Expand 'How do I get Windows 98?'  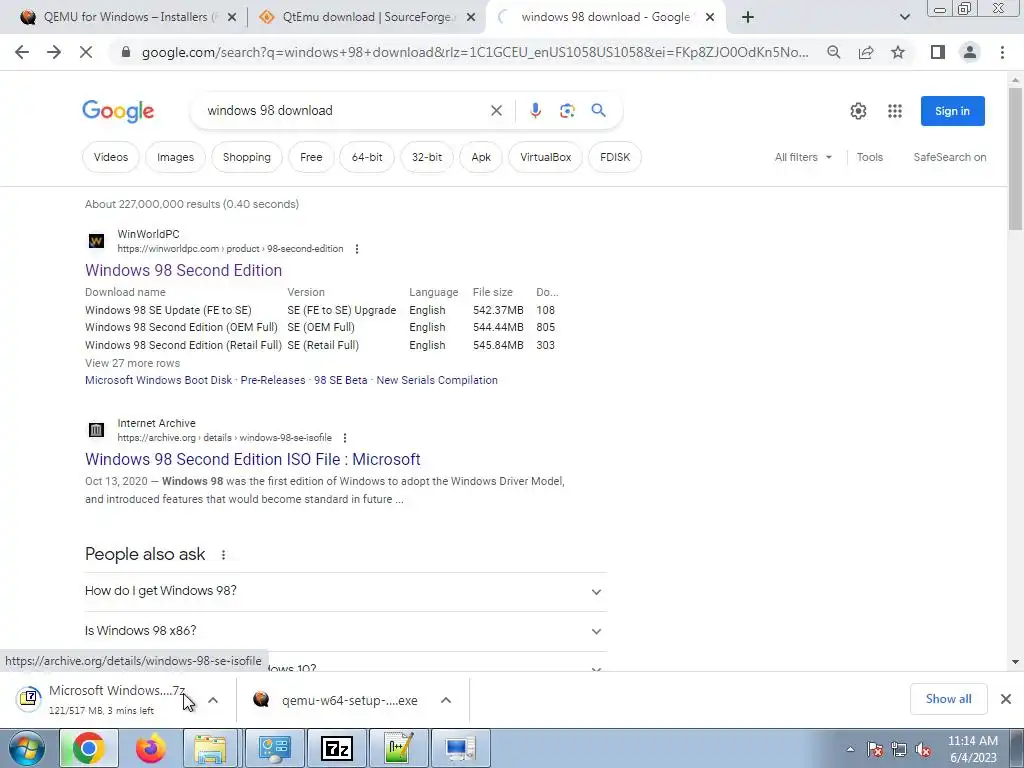[x=346, y=592]
